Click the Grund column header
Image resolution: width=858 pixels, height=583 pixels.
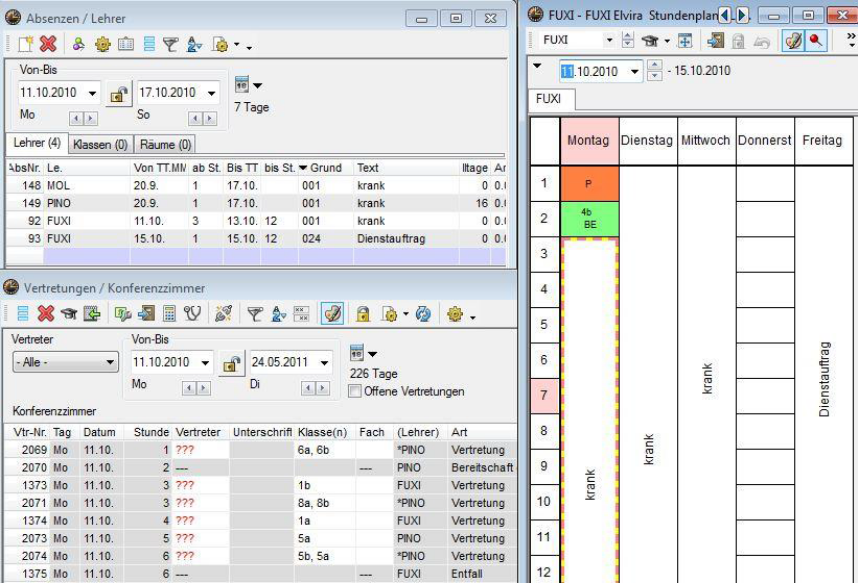(326, 168)
